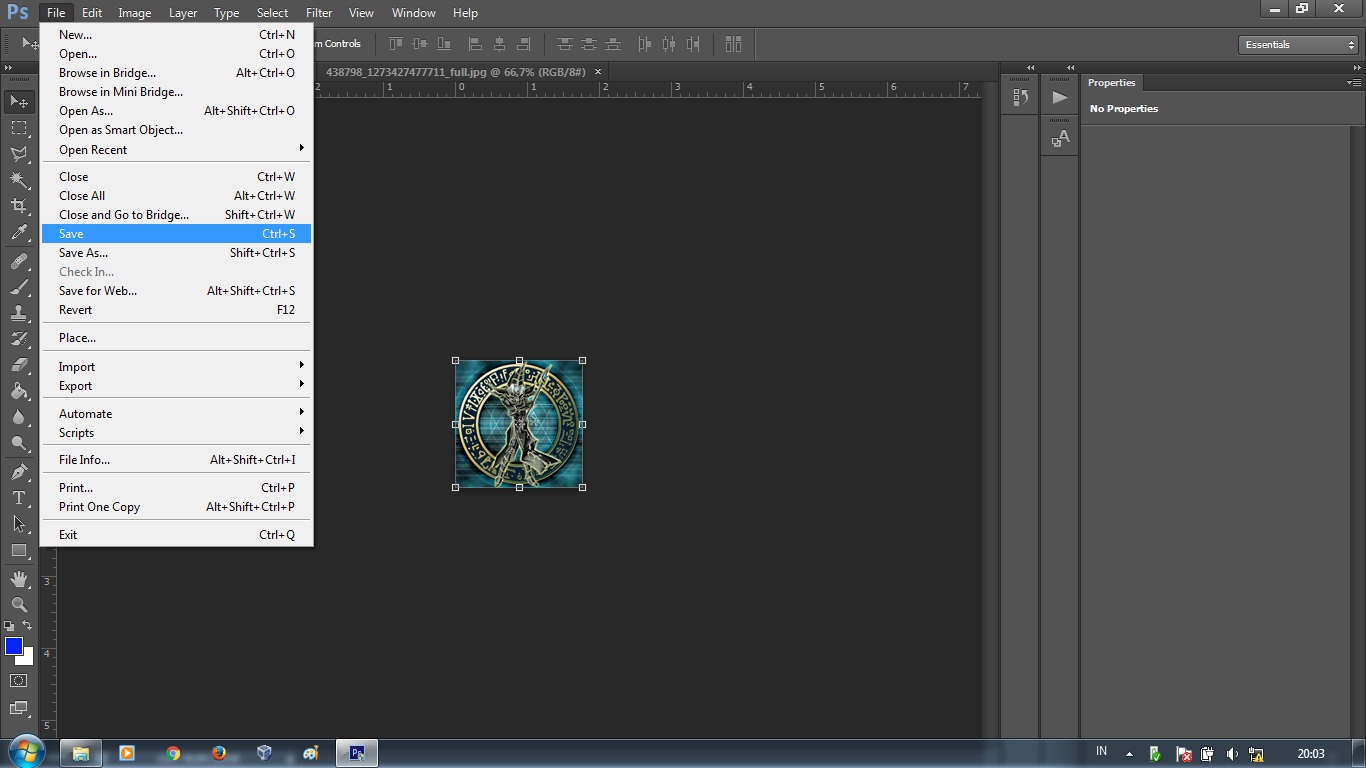This screenshot has height=768, width=1366.
Task: Select the Clone Stamp tool
Action: (x=19, y=313)
